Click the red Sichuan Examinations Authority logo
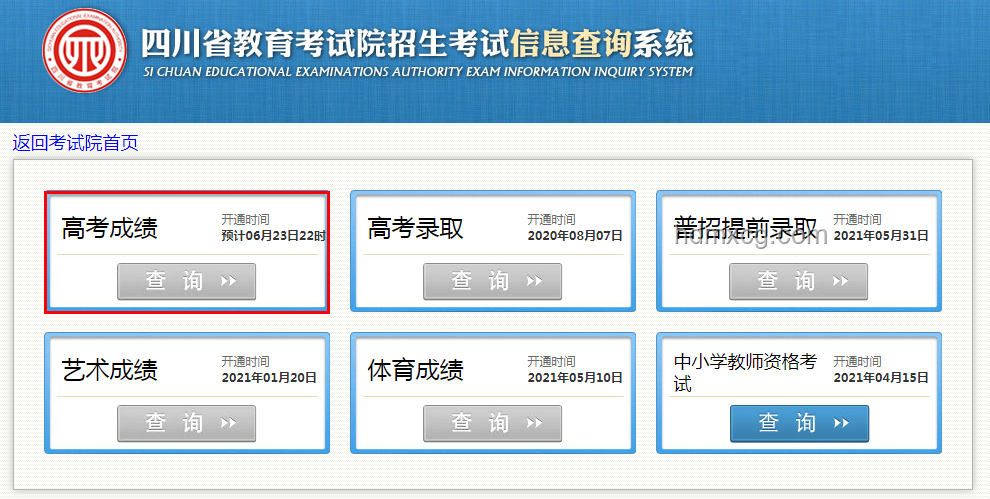This screenshot has width=990, height=499. 84,51
